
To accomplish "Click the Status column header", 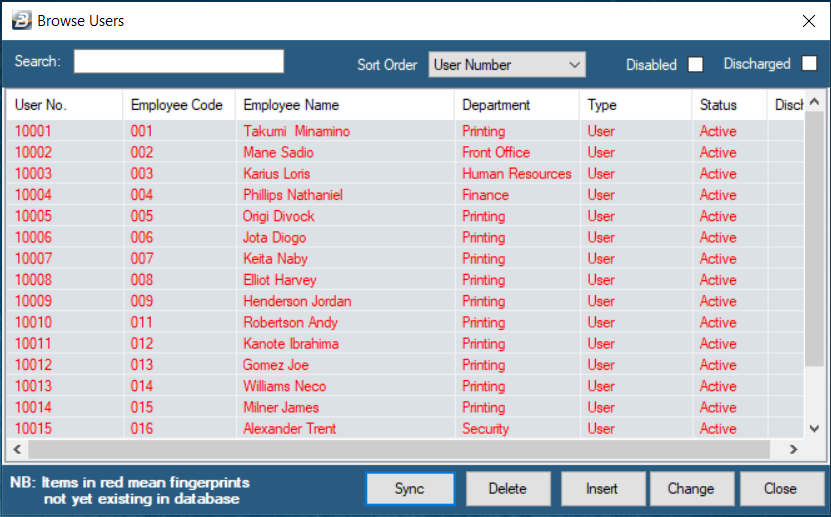I will (x=729, y=105).
